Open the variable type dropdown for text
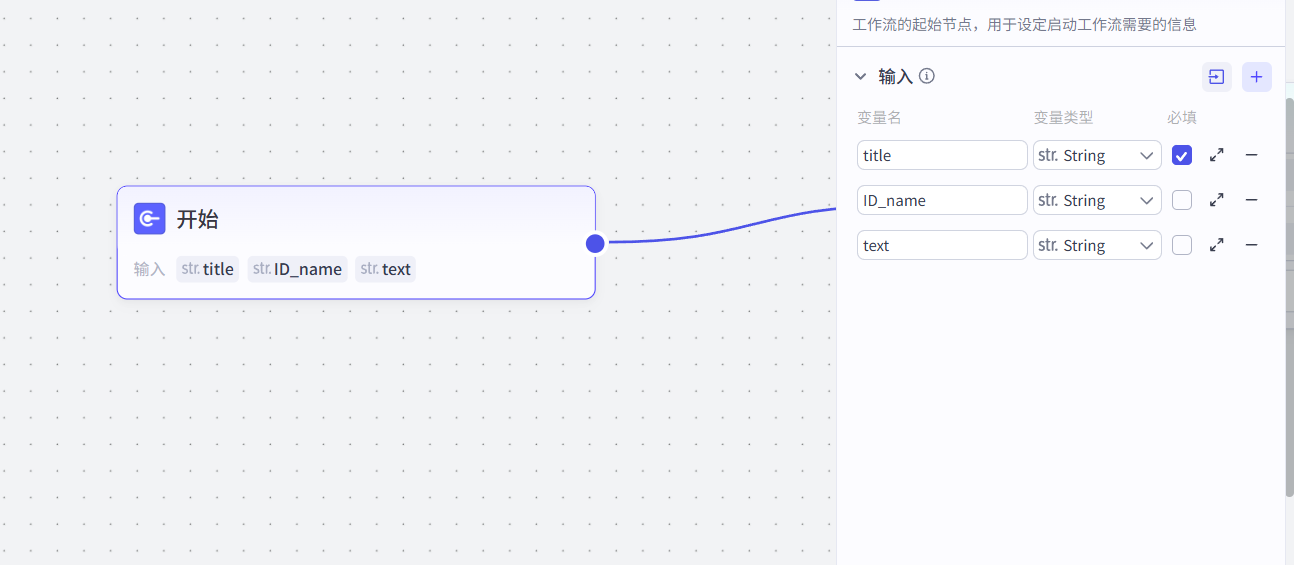Viewport: 1294px width, 565px height. coord(1097,245)
